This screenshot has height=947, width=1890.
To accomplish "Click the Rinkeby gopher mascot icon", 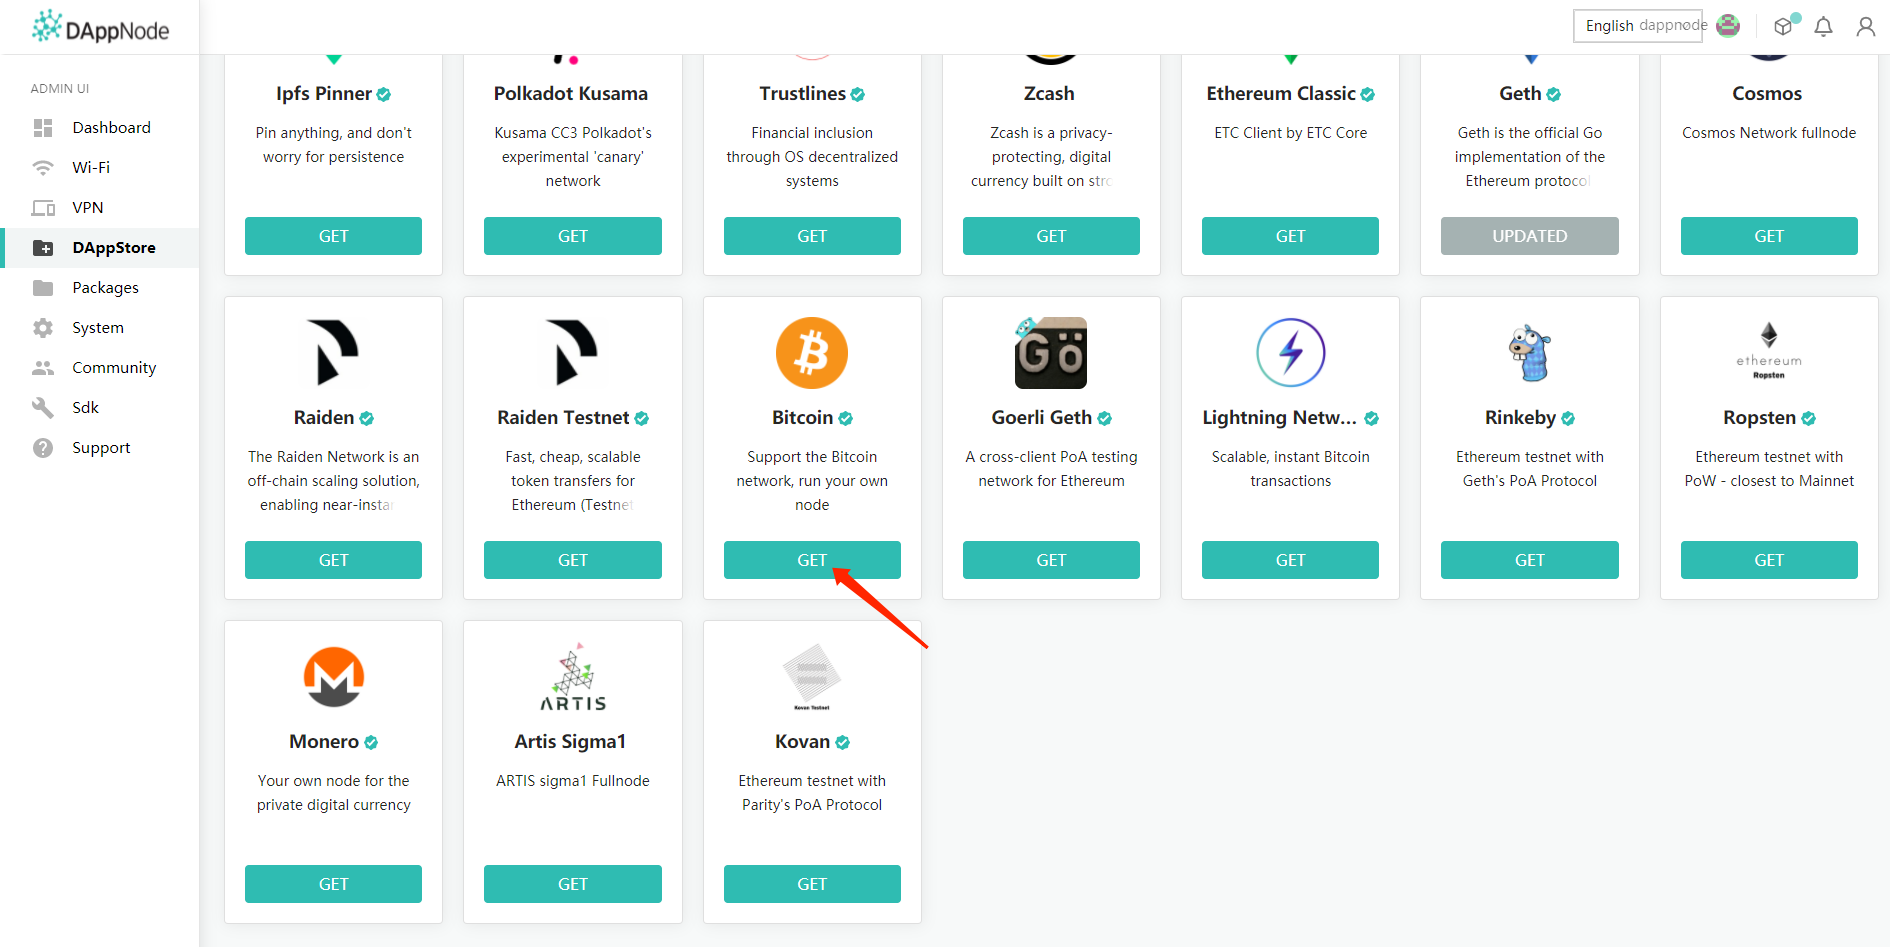I will point(1529,353).
